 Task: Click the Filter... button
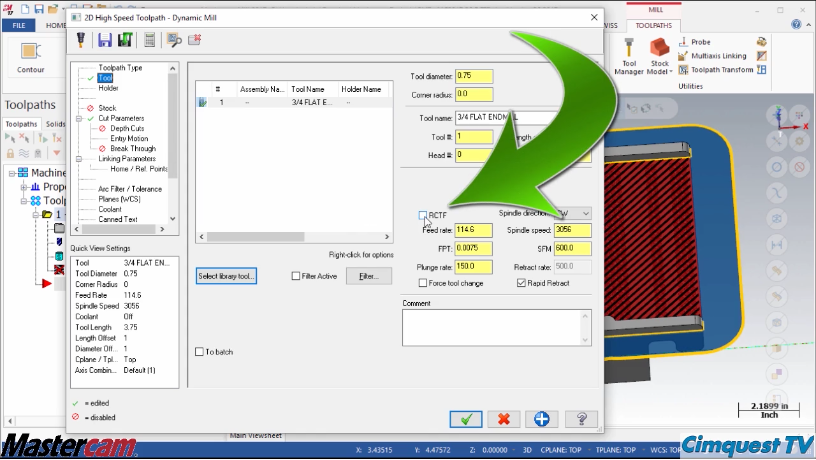[368, 276]
